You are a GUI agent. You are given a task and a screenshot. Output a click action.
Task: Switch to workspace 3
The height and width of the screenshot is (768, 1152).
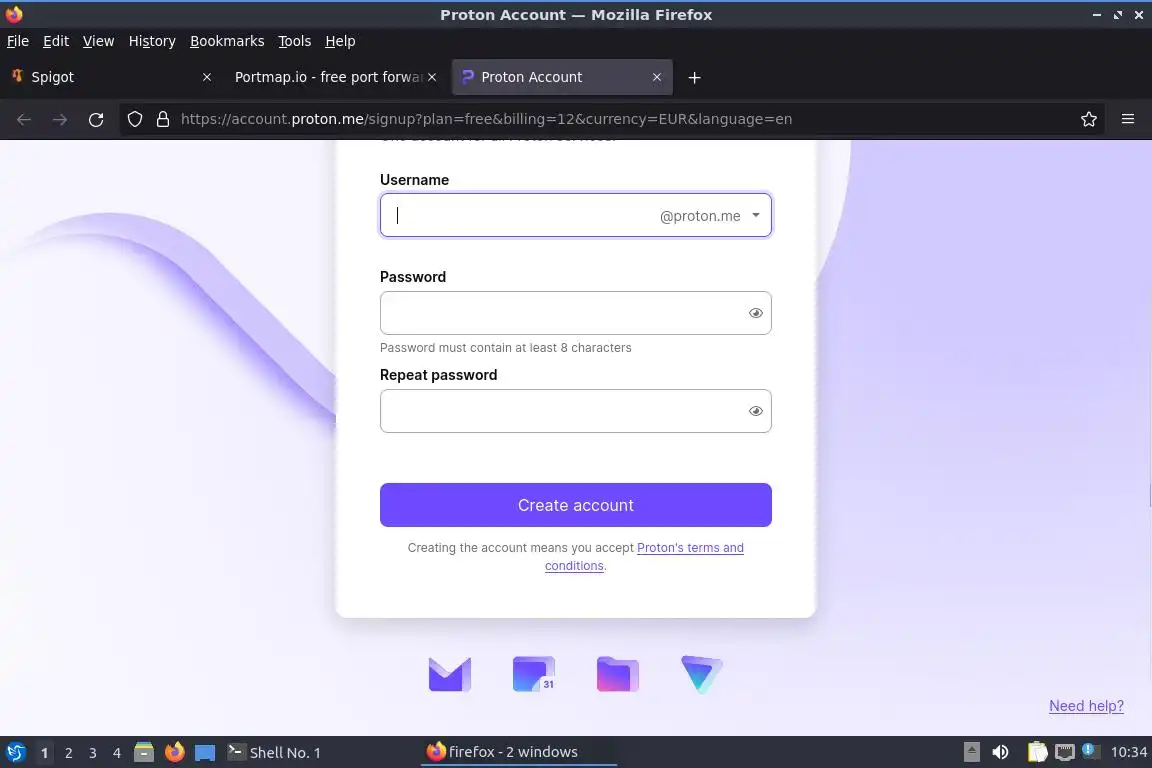pos(93,753)
